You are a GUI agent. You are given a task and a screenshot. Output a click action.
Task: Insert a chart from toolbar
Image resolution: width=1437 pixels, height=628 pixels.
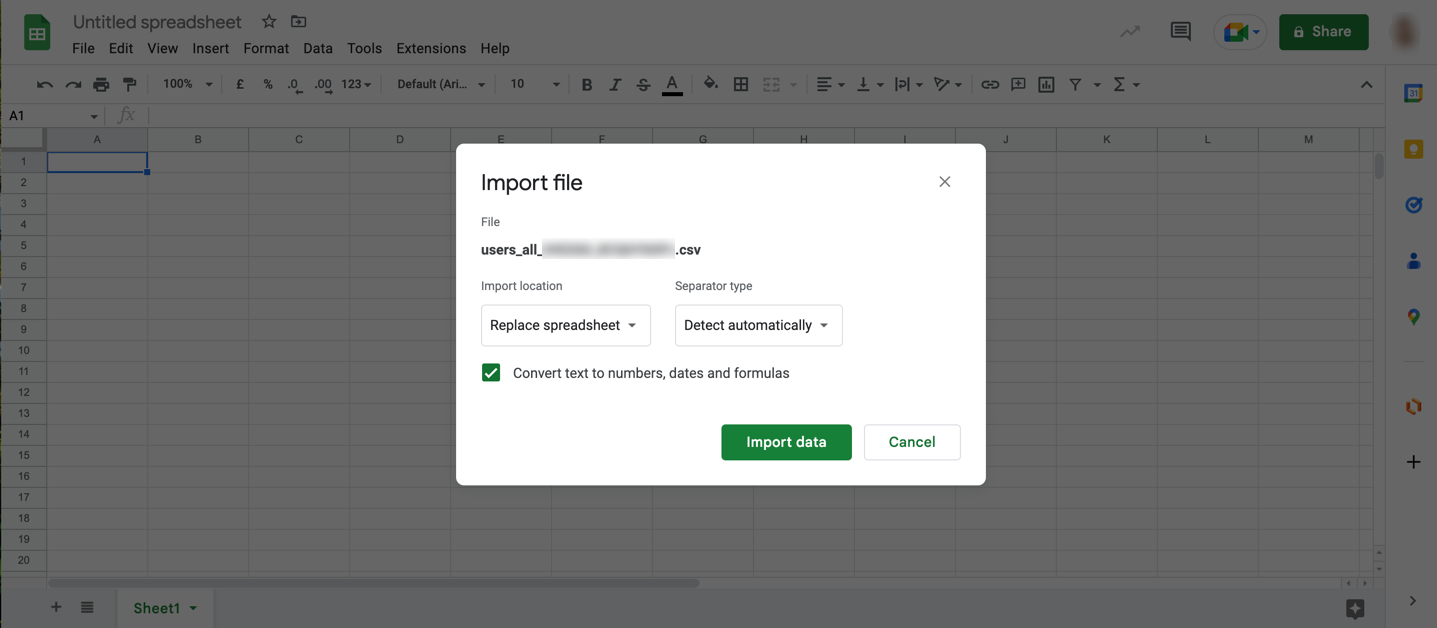point(1046,84)
